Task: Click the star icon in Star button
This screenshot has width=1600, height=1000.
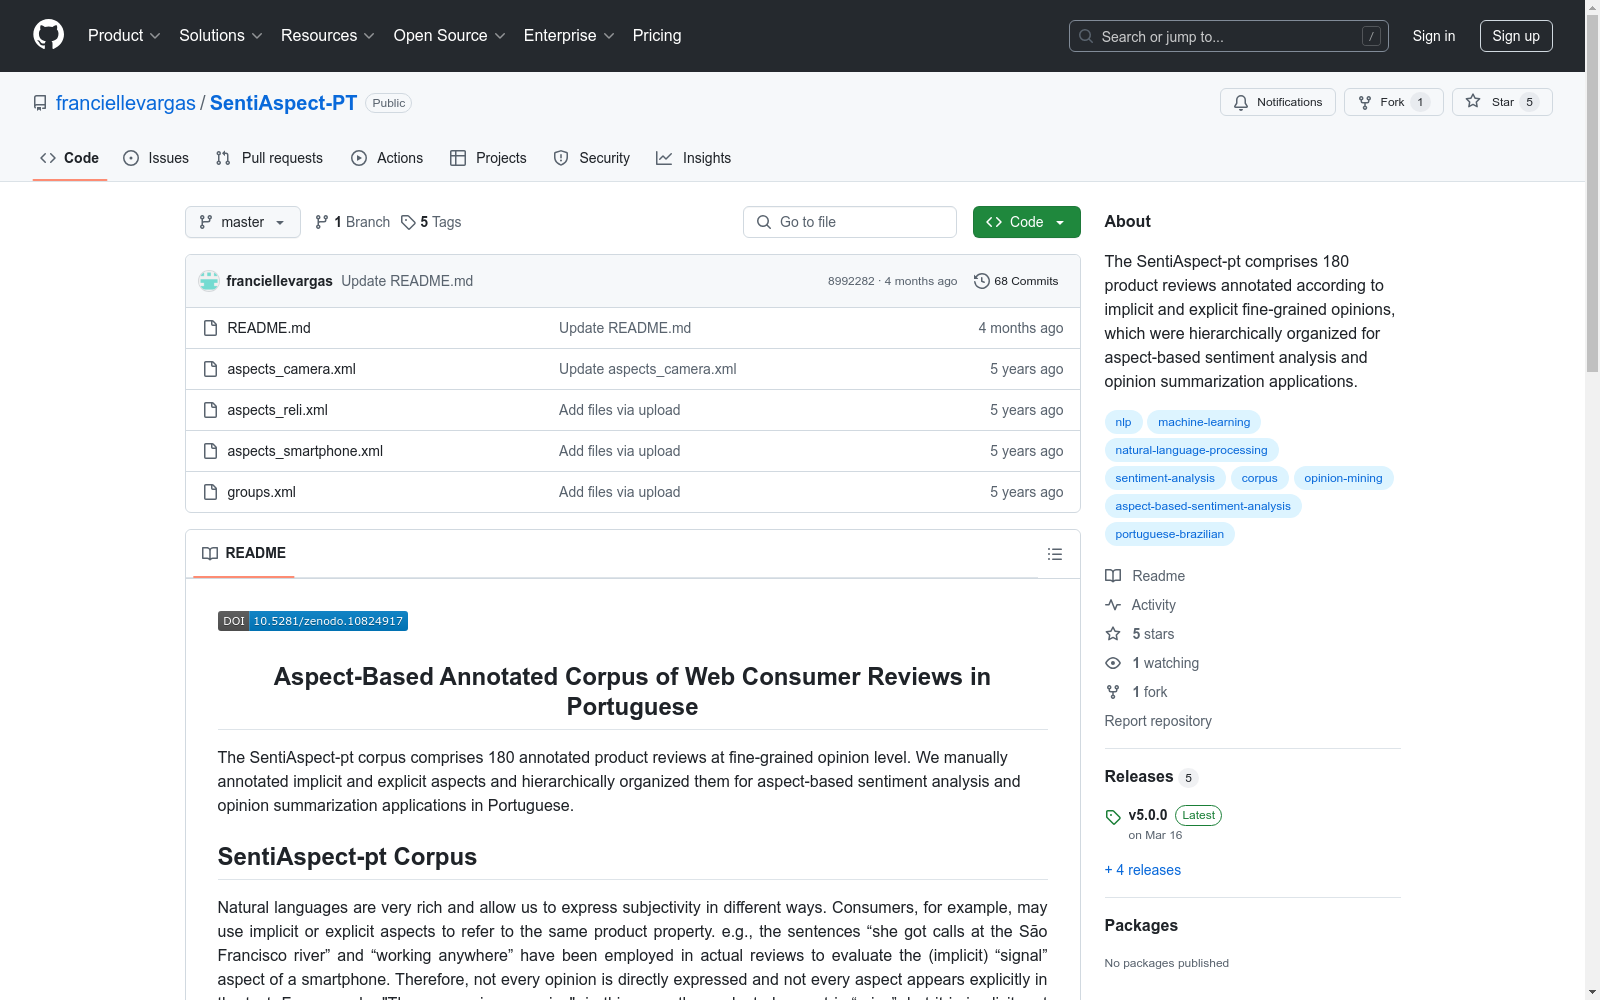Action: [1473, 101]
